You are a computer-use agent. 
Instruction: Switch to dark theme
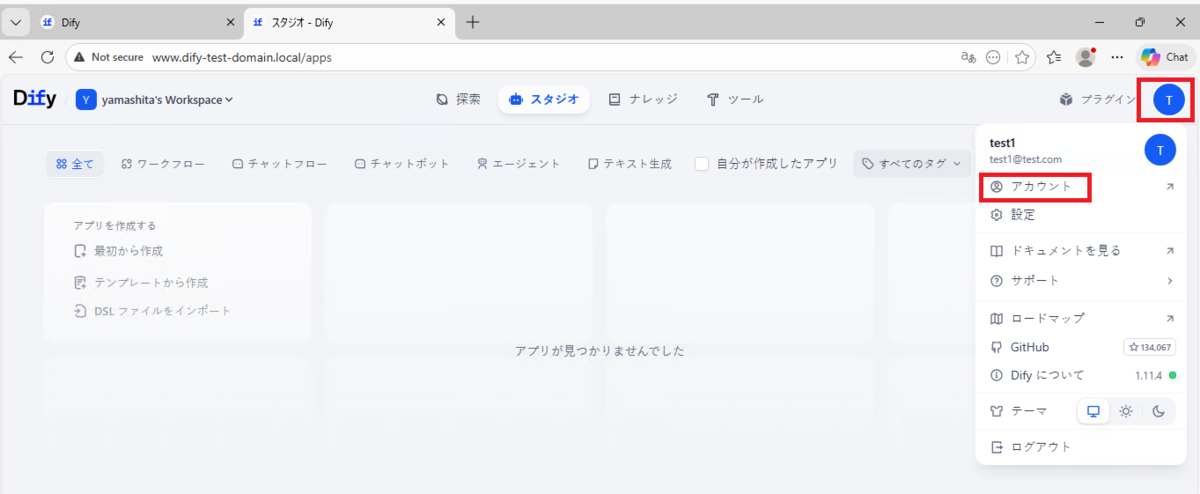[x=1158, y=411]
